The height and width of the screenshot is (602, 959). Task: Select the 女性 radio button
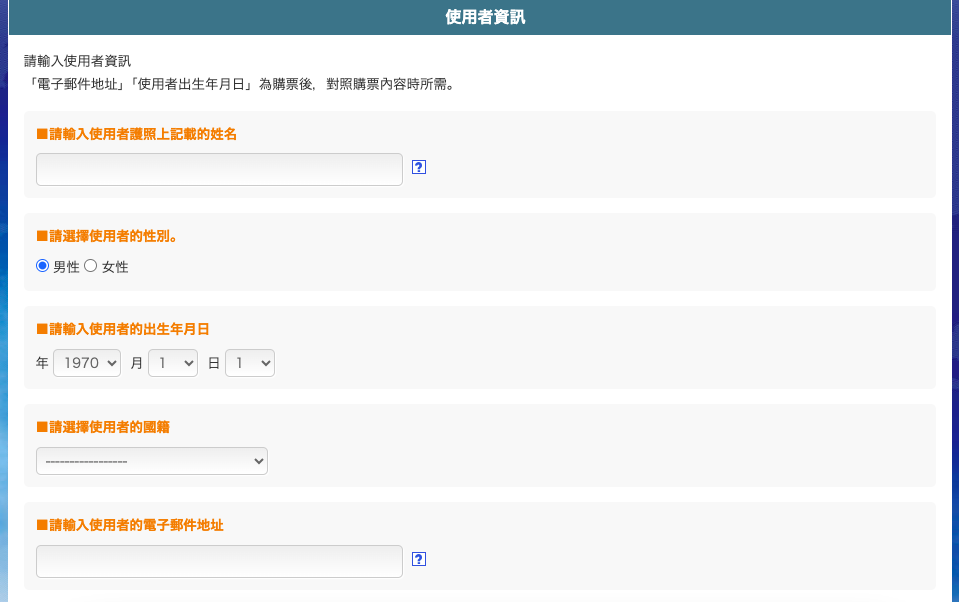click(91, 266)
